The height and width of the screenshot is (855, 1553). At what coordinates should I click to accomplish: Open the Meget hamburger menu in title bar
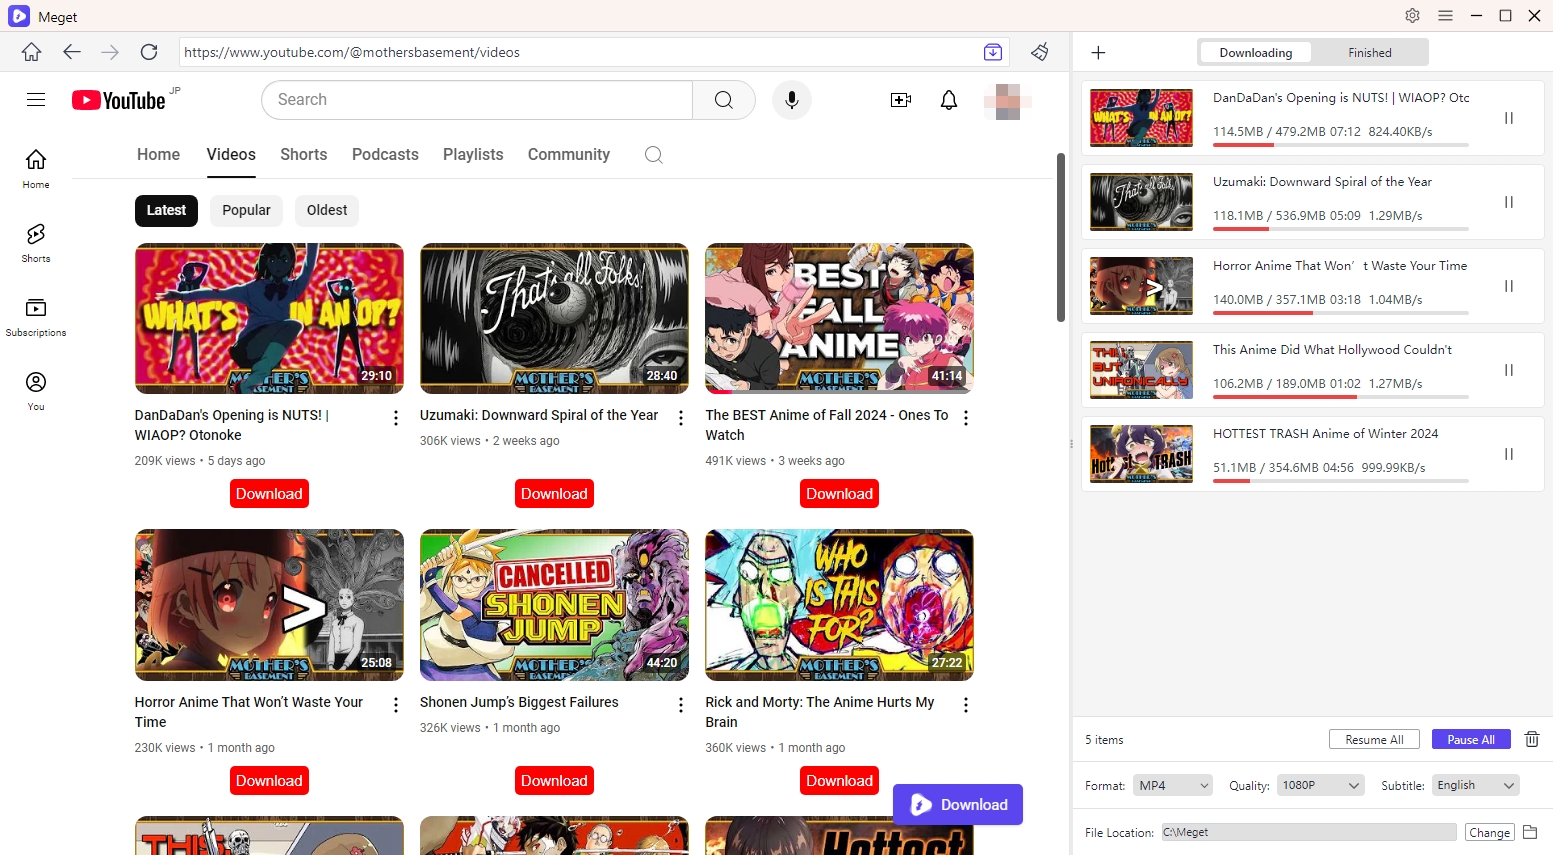point(1445,16)
